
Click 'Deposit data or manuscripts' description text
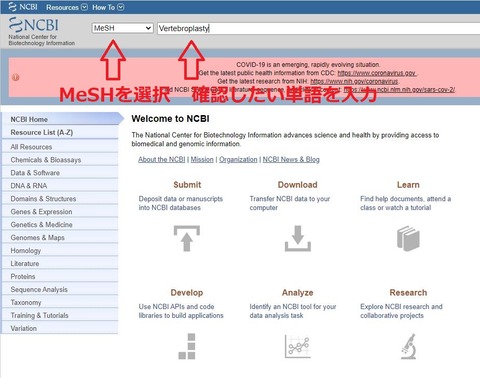(x=181, y=203)
